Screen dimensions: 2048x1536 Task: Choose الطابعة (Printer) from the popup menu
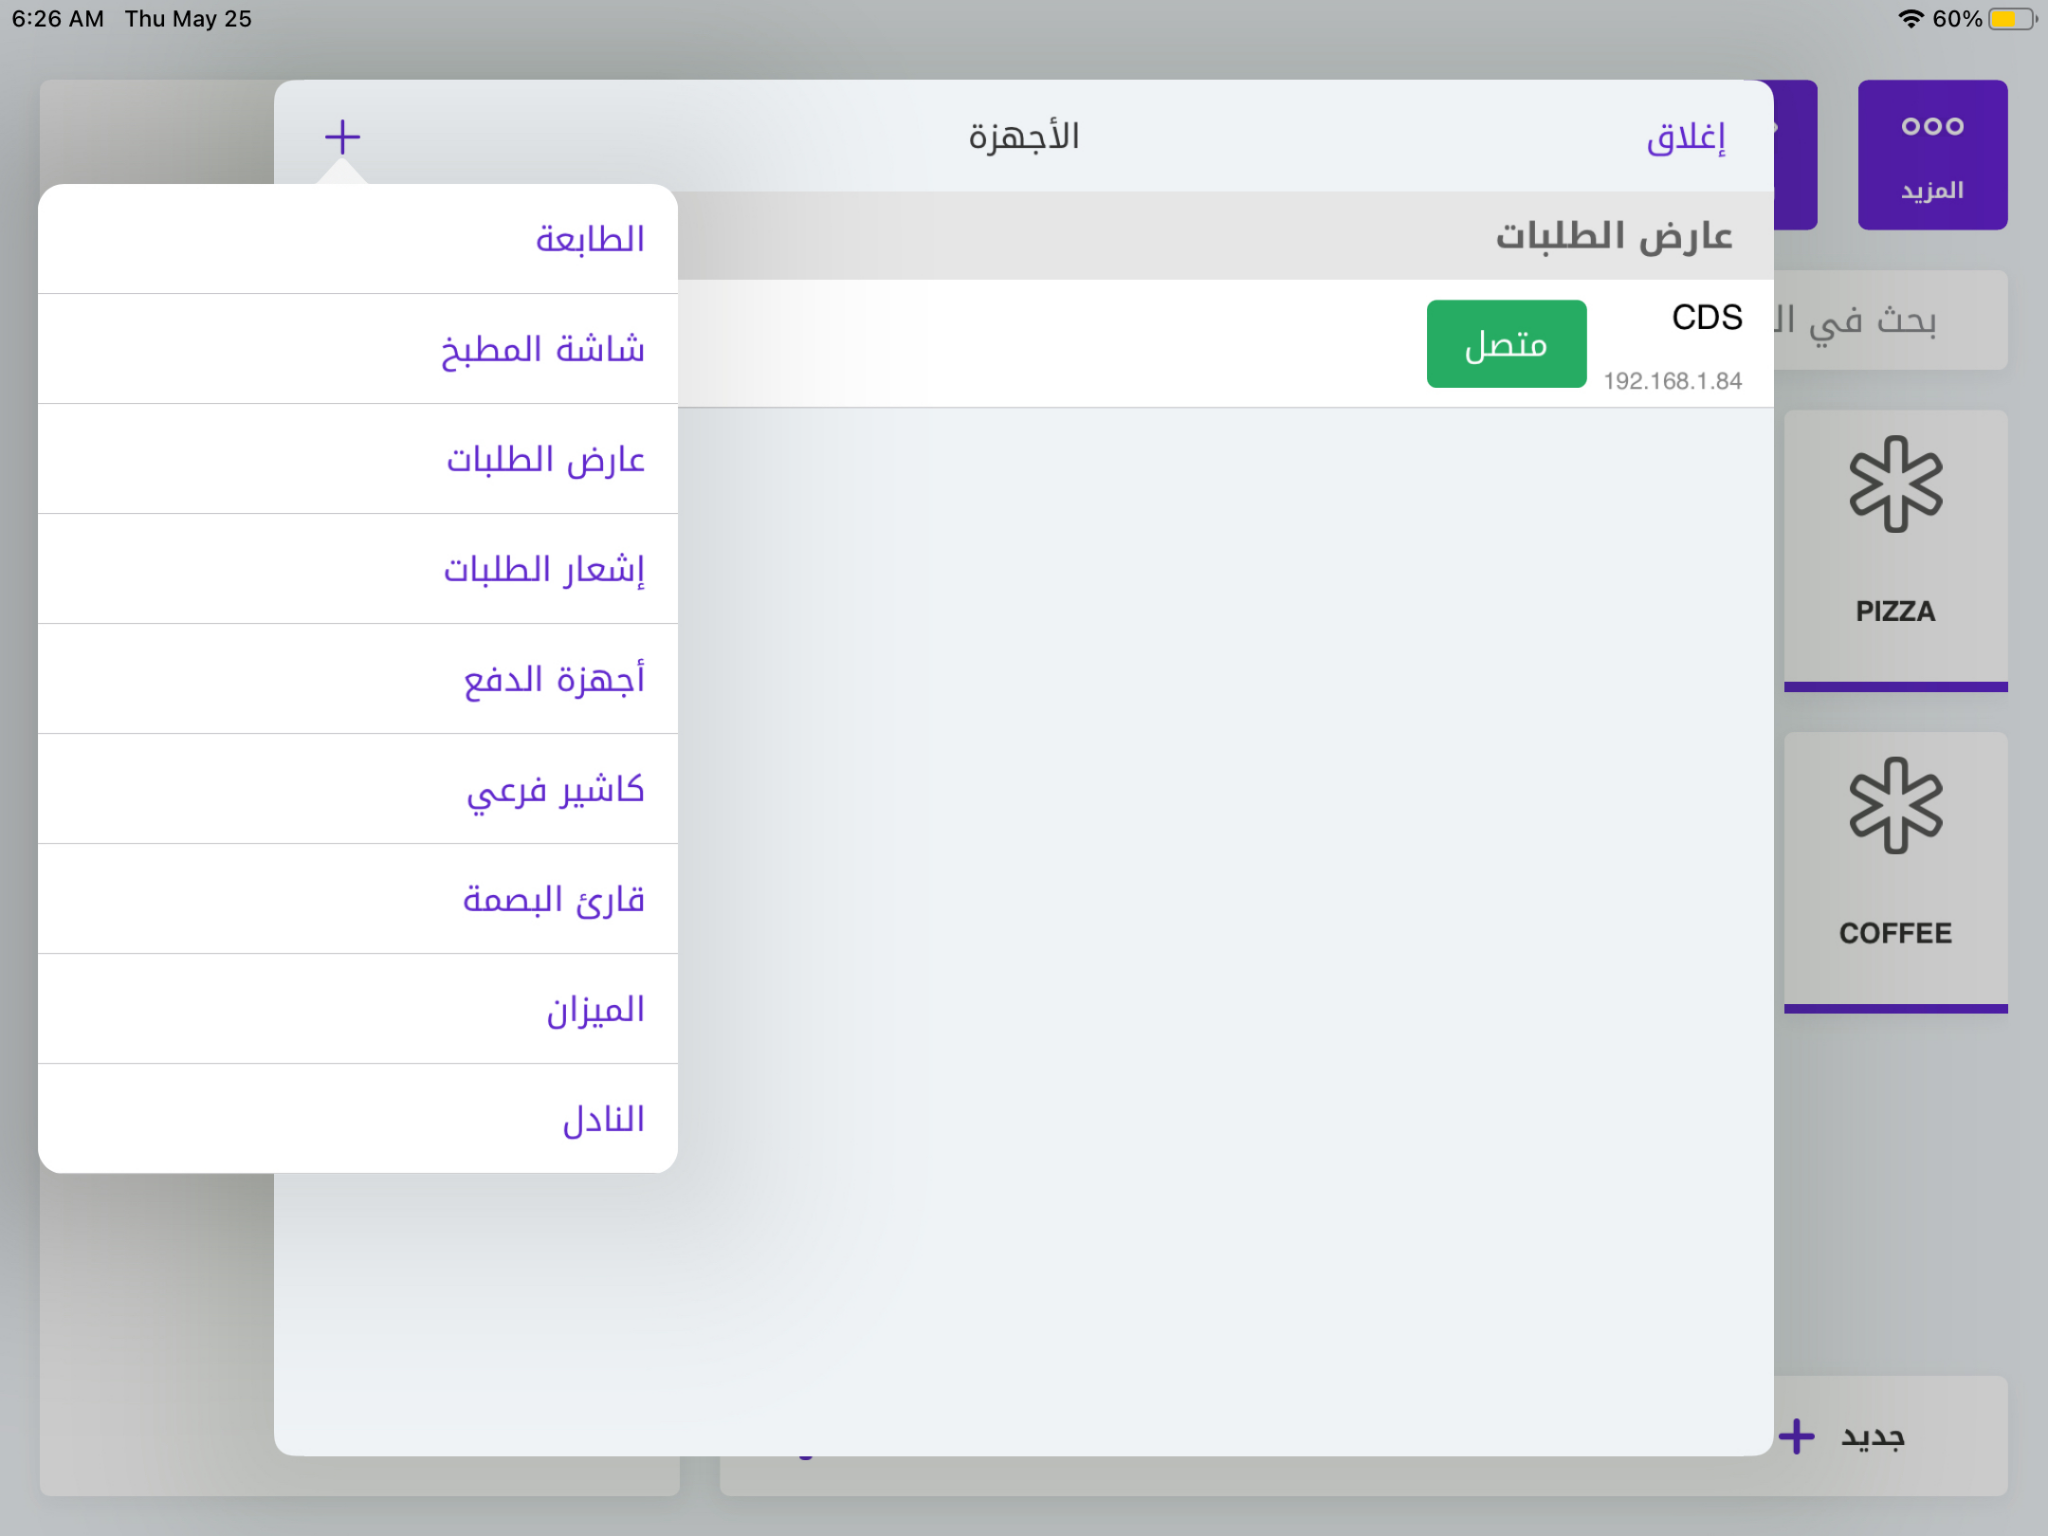(589, 239)
